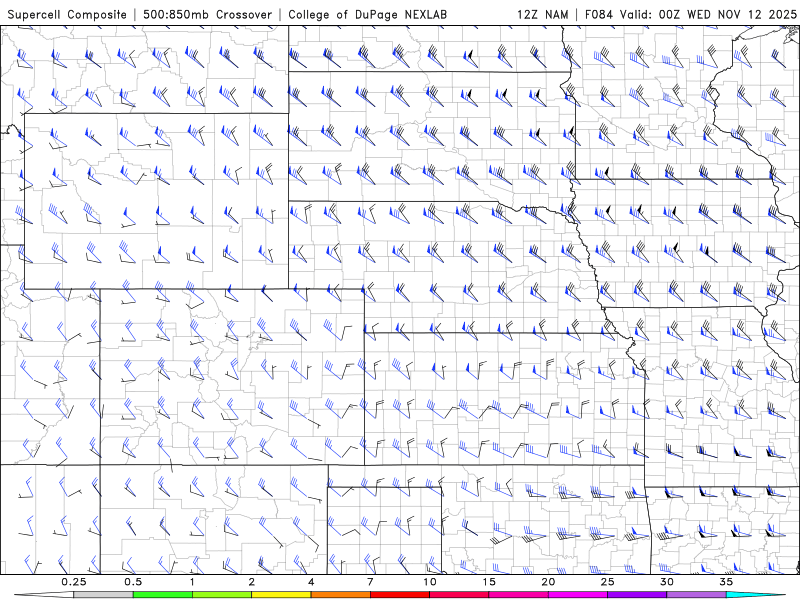Click the '10' color scale label
This screenshot has height=600, width=800.
click(x=430, y=582)
